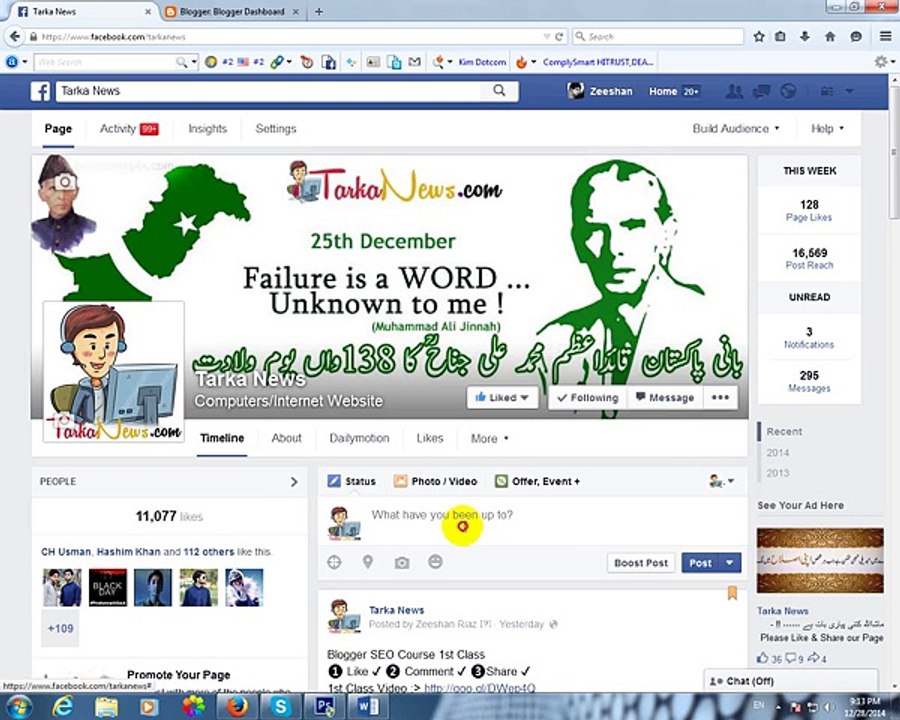
Task: Open Skype from the Windows taskbar
Action: point(281,706)
